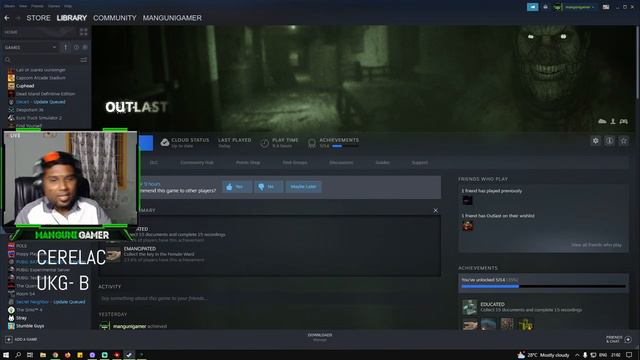Go back with the left arrow
Screen dimensions: 640x360
click(7, 18)
